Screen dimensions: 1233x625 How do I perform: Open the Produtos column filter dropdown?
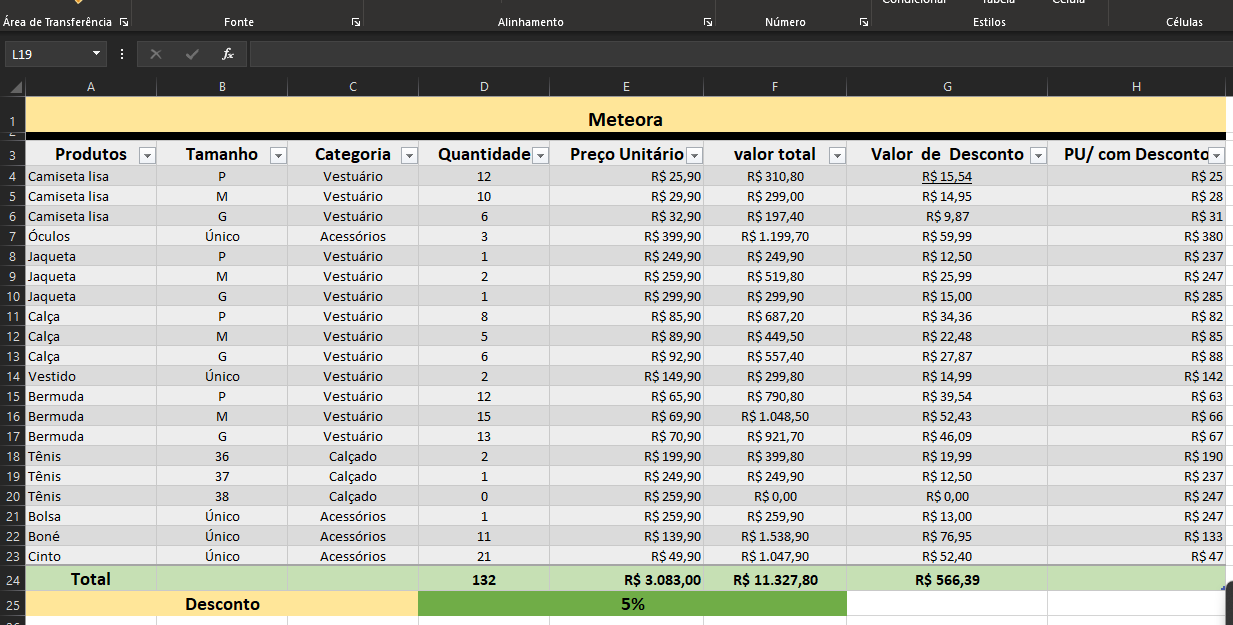tap(147, 155)
